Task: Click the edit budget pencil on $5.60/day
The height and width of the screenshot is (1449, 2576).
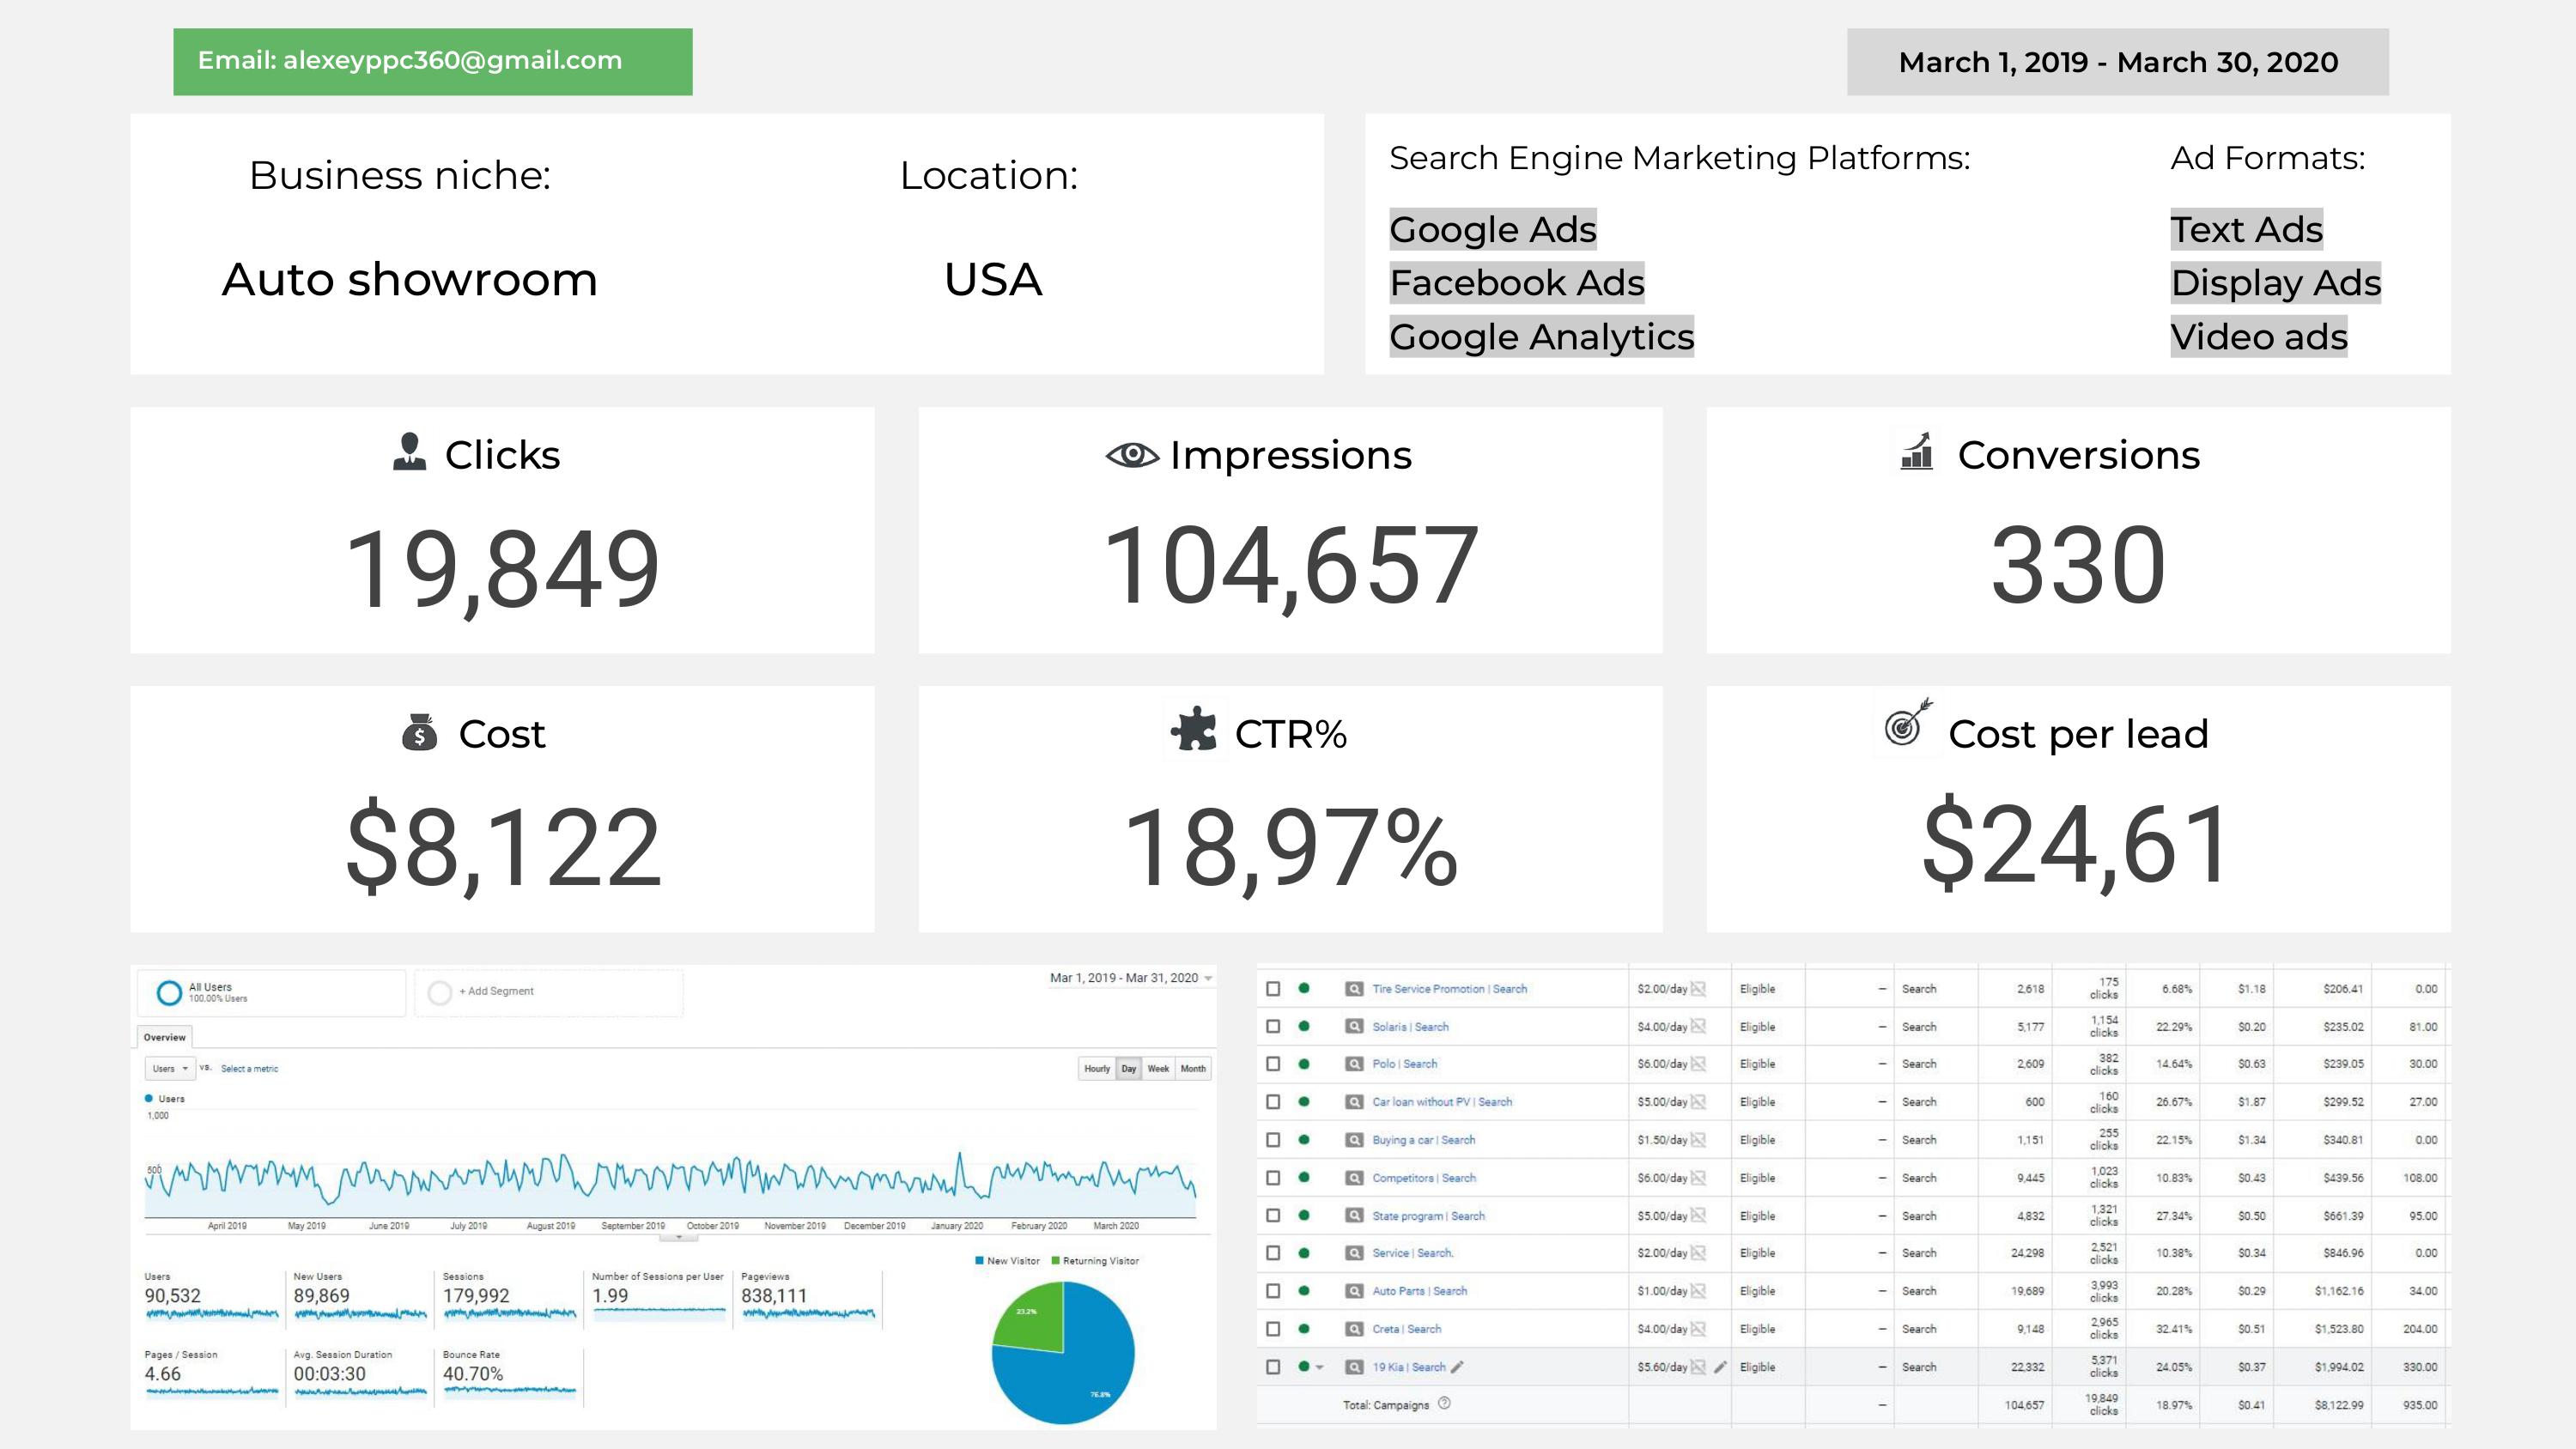Action: [1720, 1367]
